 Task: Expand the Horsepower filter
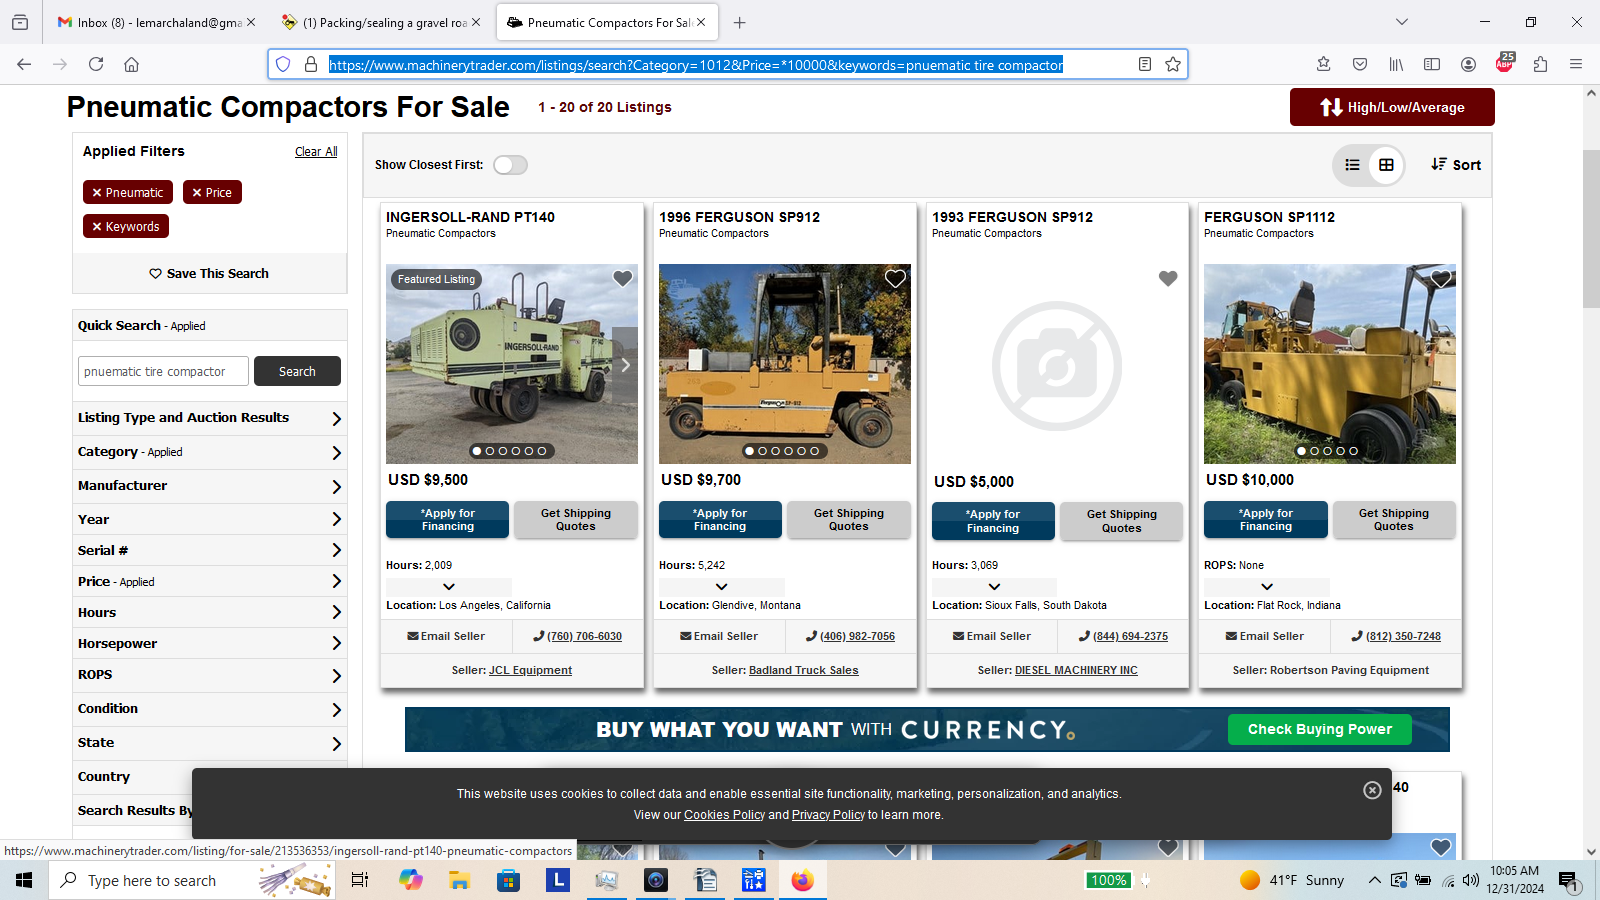(x=210, y=643)
